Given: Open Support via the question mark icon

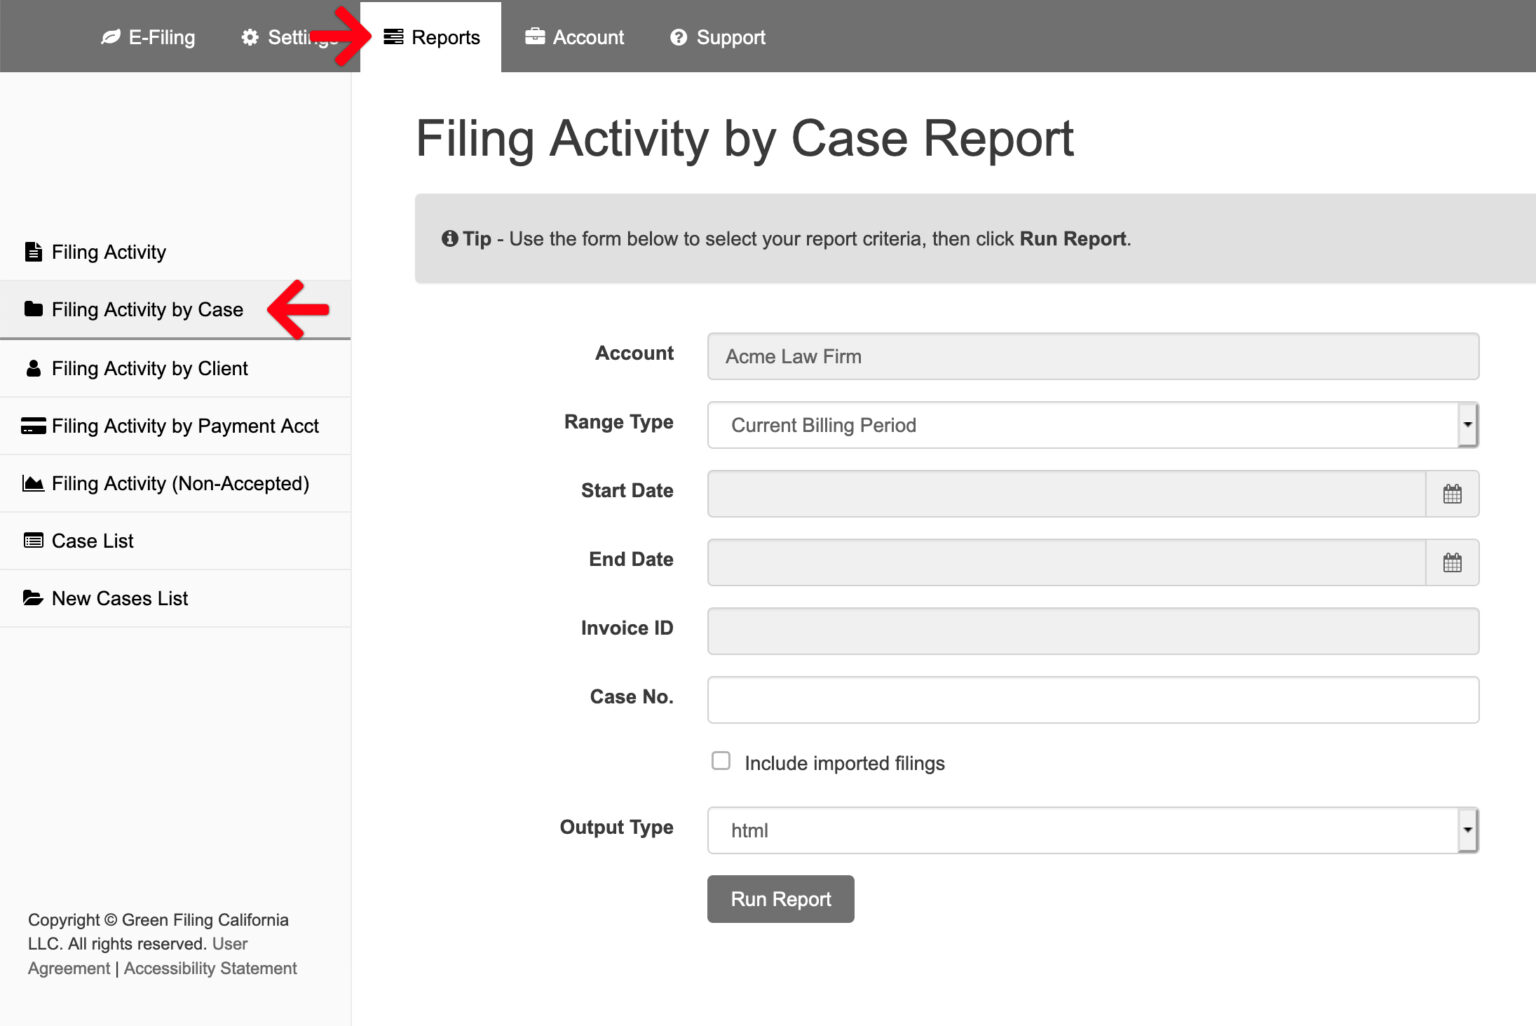Looking at the screenshot, I should pyautogui.click(x=677, y=37).
